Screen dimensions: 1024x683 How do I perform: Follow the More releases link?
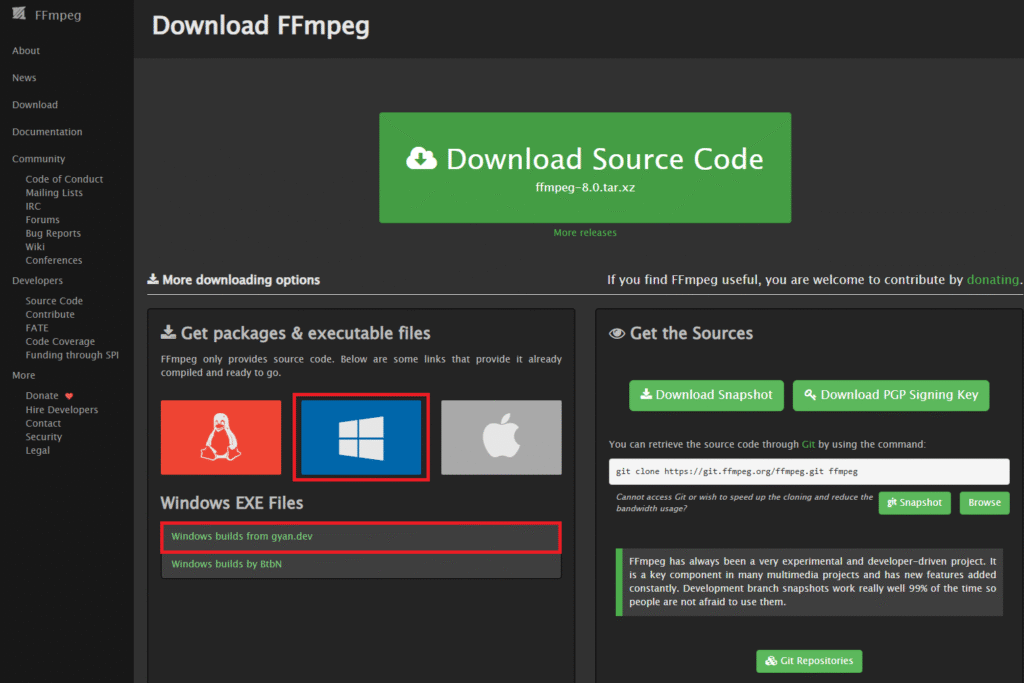[585, 233]
